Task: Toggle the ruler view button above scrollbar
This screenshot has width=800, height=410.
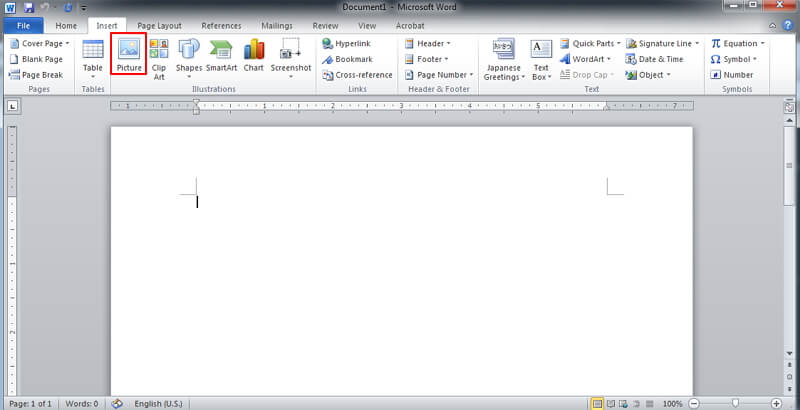Action: coord(789,107)
